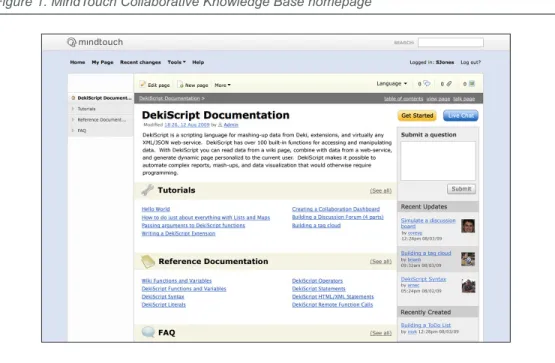Viewport: 555px width, 363px height.
Task: Expand Reference Document sidebar tree item
Action: (x=73, y=120)
